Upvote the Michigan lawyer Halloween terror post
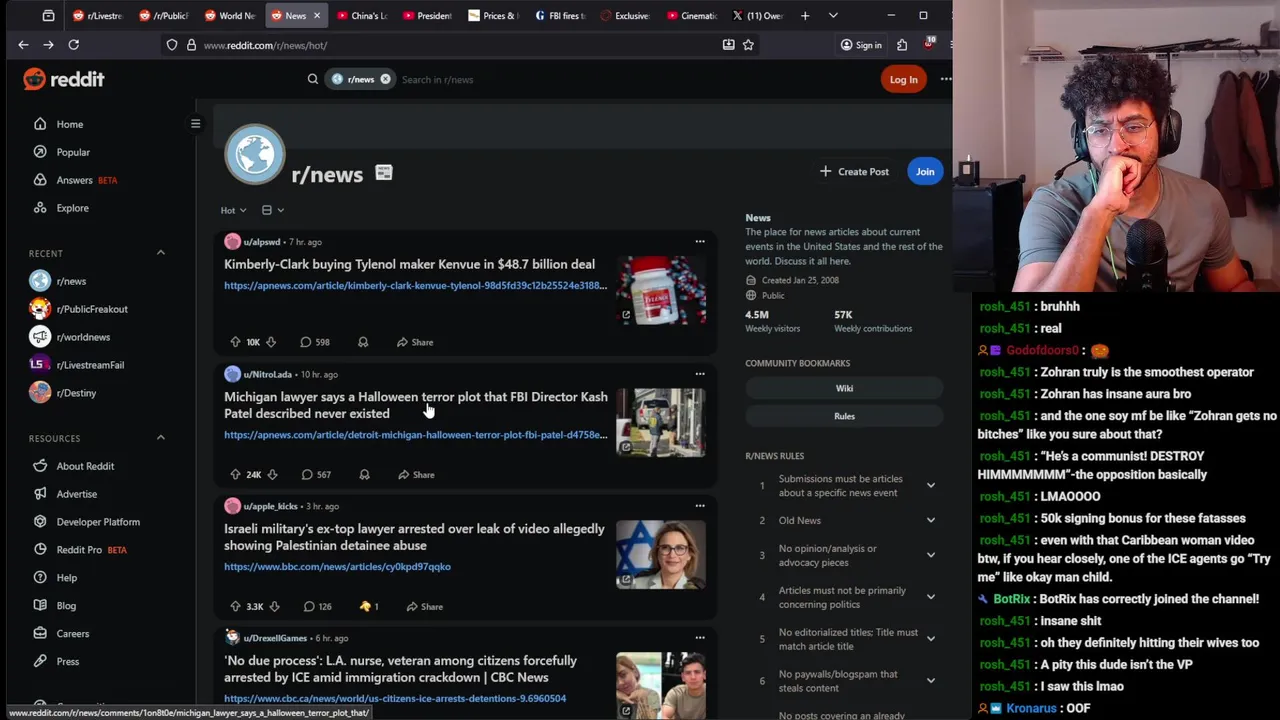The width and height of the screenshot is (1280, 720). (235, 474)
